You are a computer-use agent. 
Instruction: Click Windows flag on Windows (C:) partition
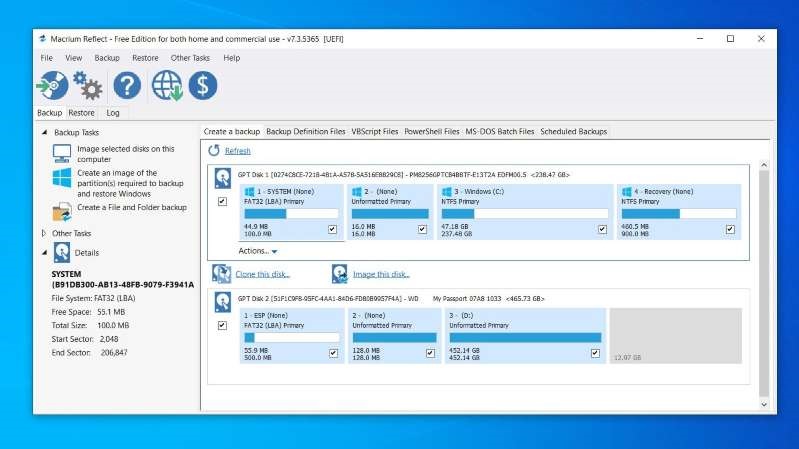[446, 192]
